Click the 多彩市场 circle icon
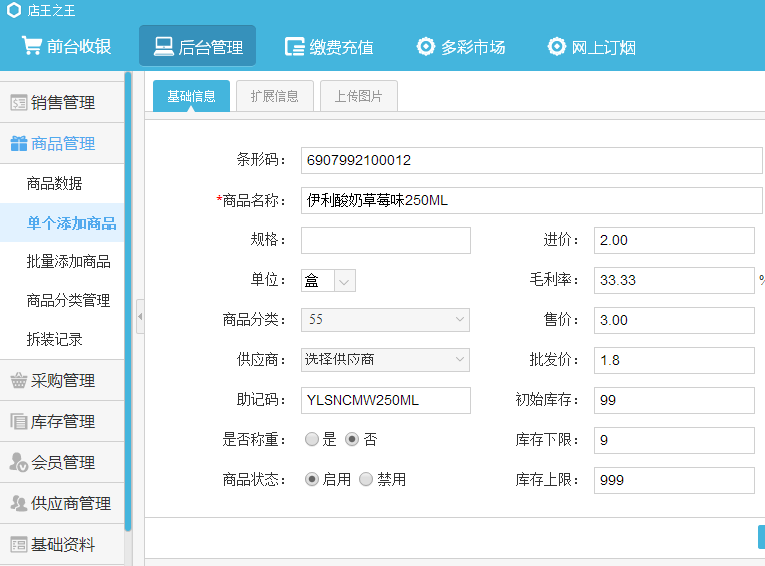 425,47
